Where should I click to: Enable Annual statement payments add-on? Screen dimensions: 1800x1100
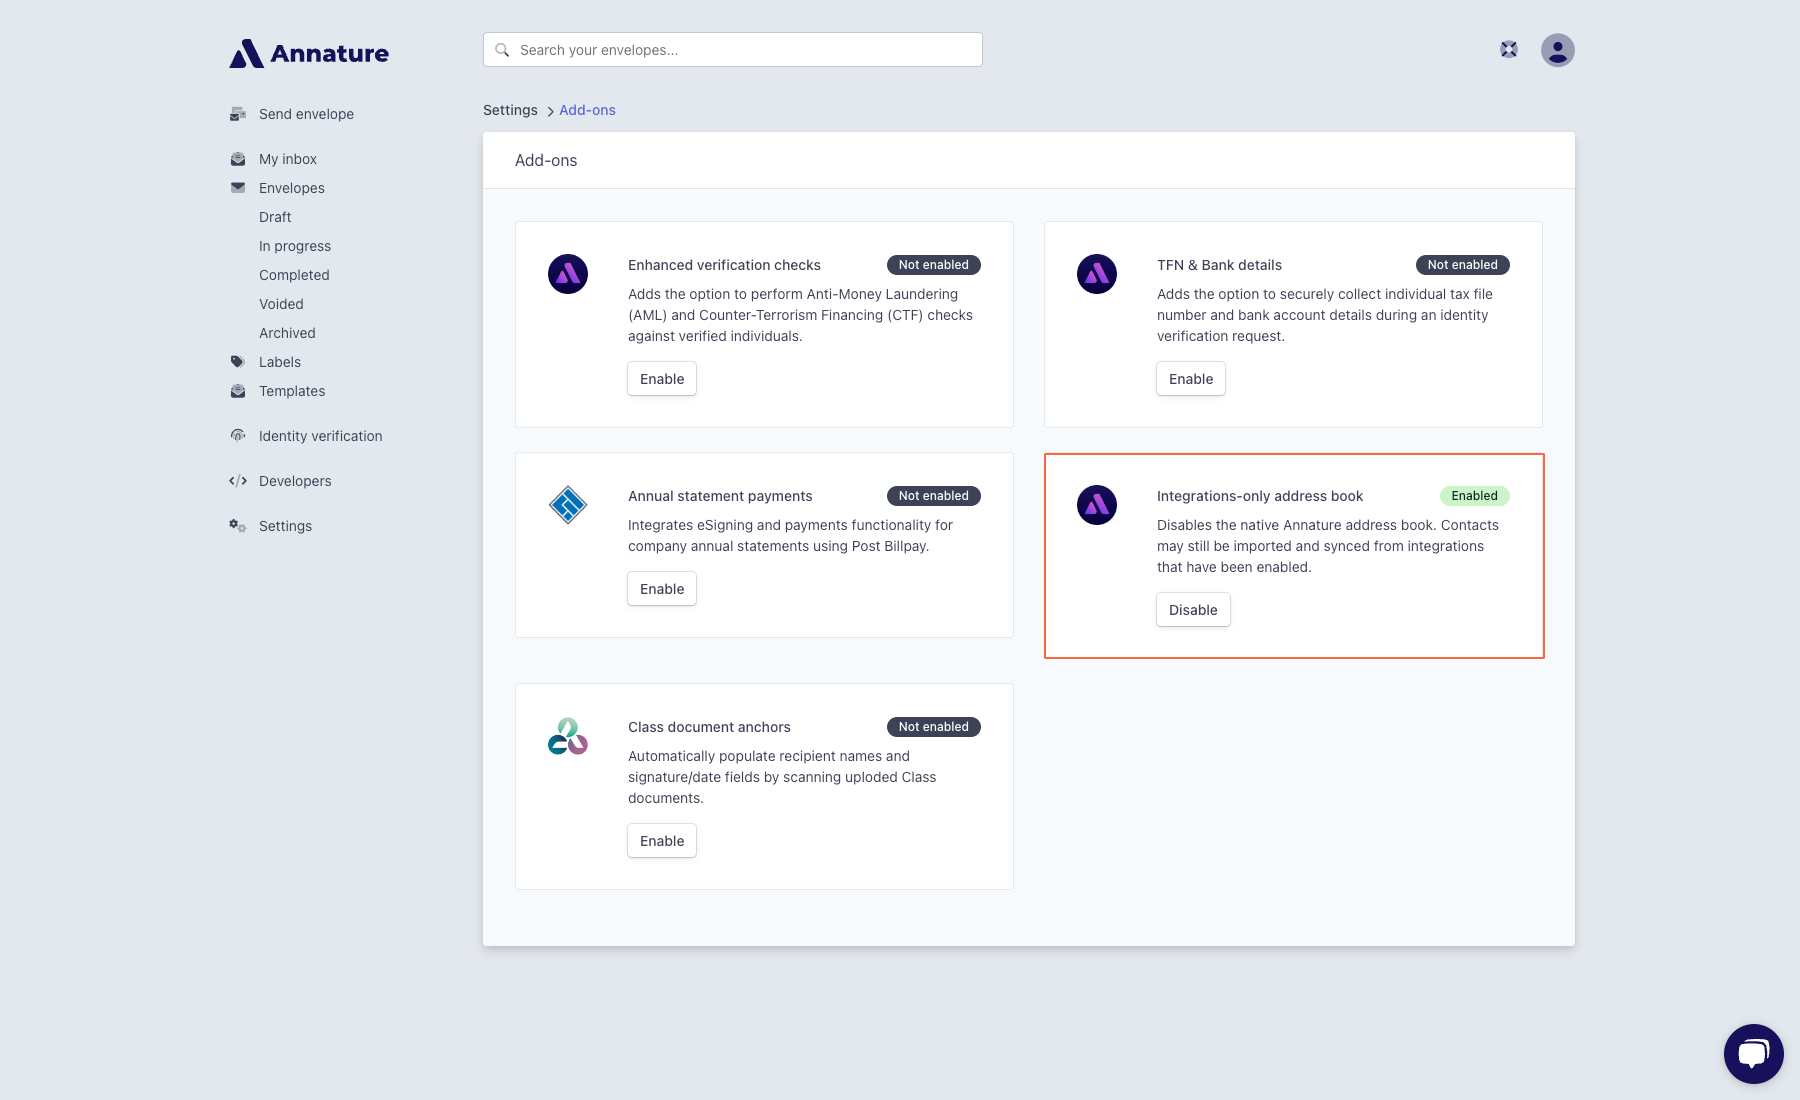pyautogui.click(x=662, y=589)
